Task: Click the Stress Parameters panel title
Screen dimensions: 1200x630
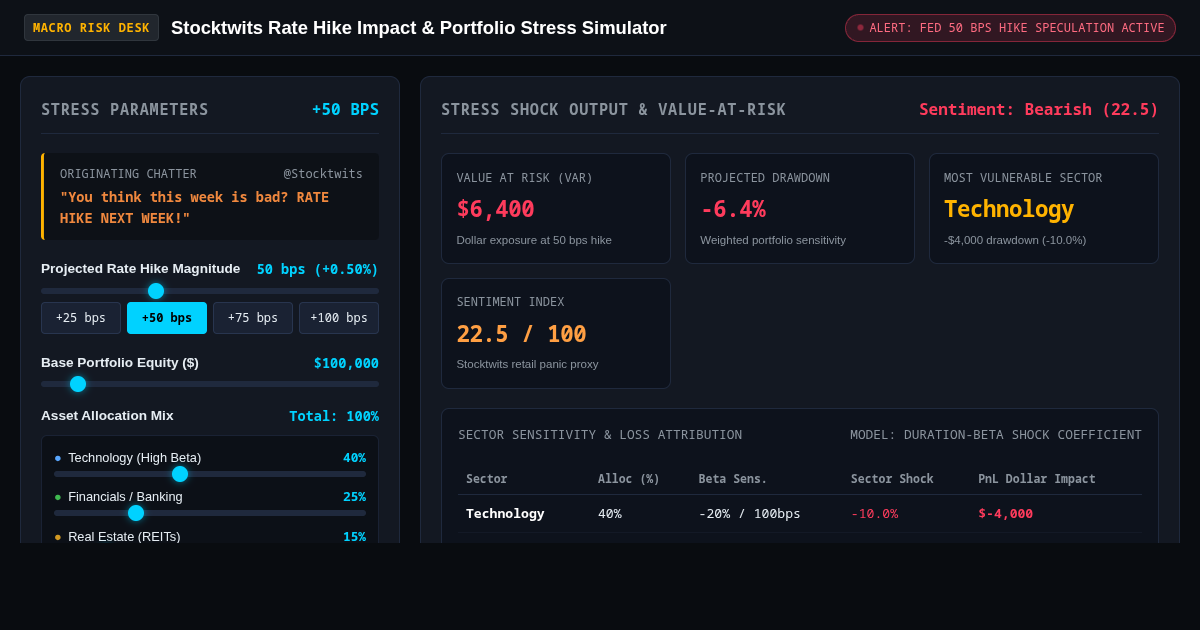Action: [x=125, y=110]
